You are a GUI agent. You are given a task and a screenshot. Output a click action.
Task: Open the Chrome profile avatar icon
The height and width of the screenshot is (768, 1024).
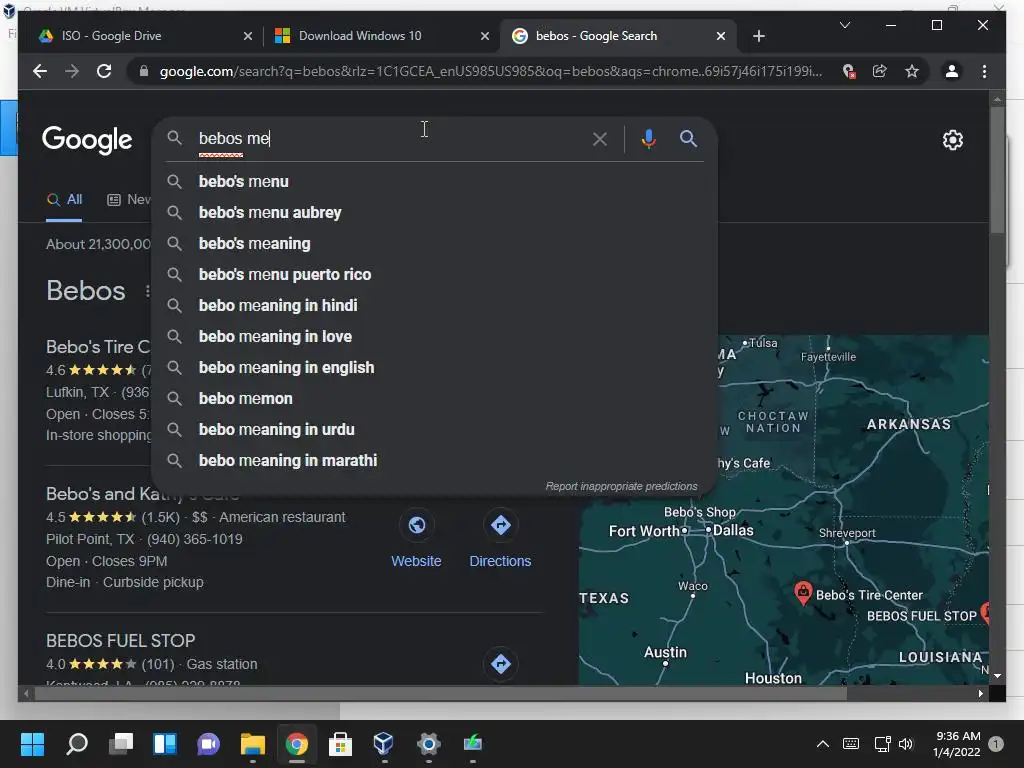click(x=952, y=71)
